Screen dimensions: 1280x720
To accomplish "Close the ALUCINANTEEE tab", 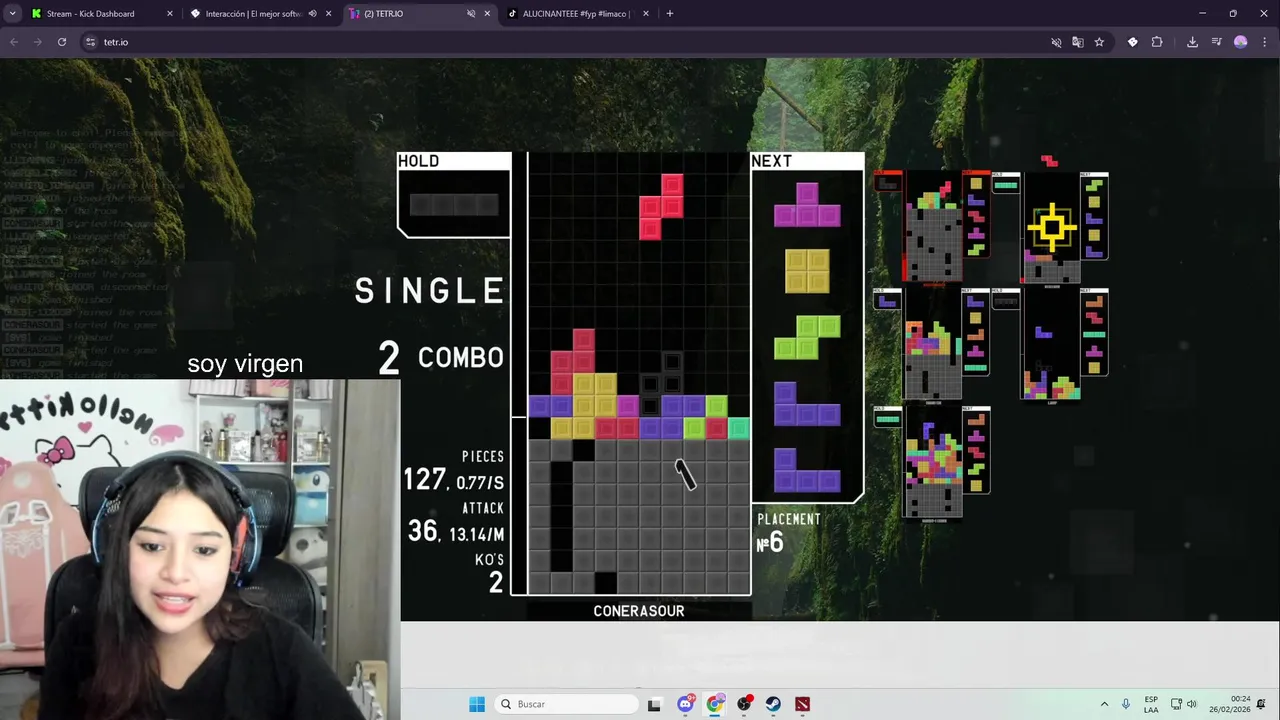I will (645, 14).
